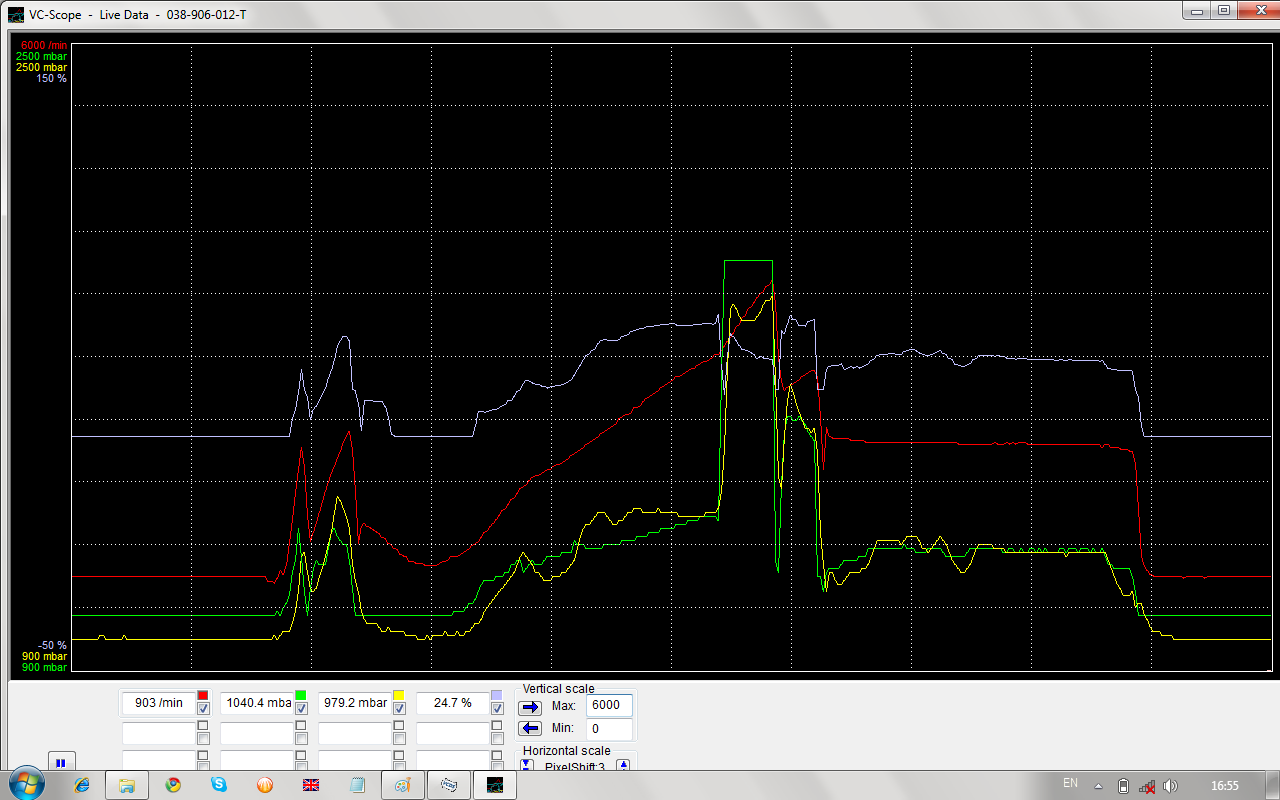1280x800 pixels.
Task: Open VC-Scope from the taskbar
Action: click(494, 785)
